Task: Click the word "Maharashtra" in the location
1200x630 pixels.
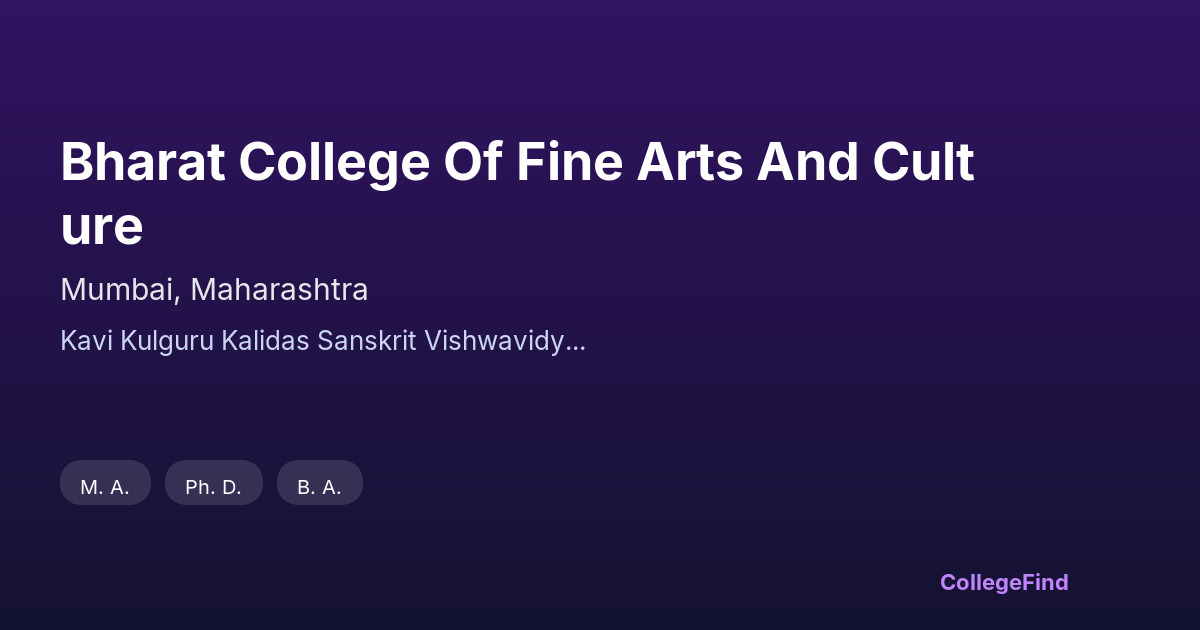Action: coord(279,290)
